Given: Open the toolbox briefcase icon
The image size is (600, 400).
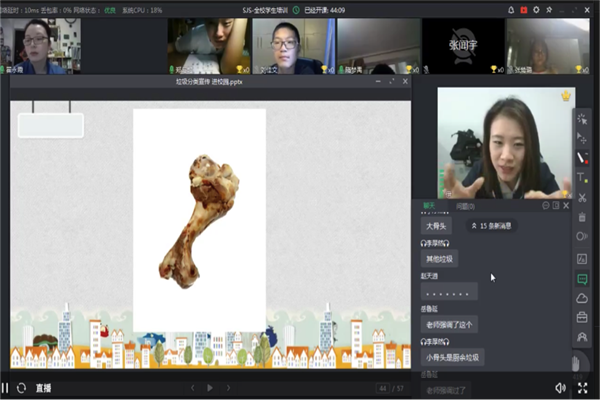Looking at the screenshot, I should click(x=582, y=317).
